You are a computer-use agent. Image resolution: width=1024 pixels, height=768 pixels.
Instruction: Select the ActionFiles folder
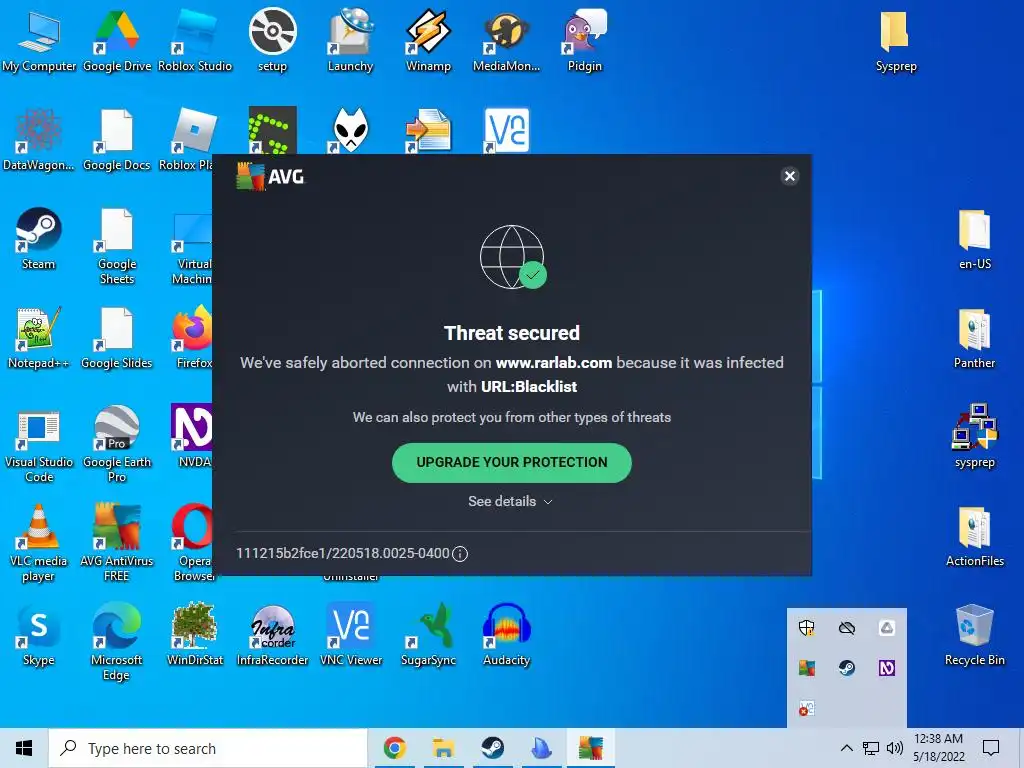pos(974,537)
